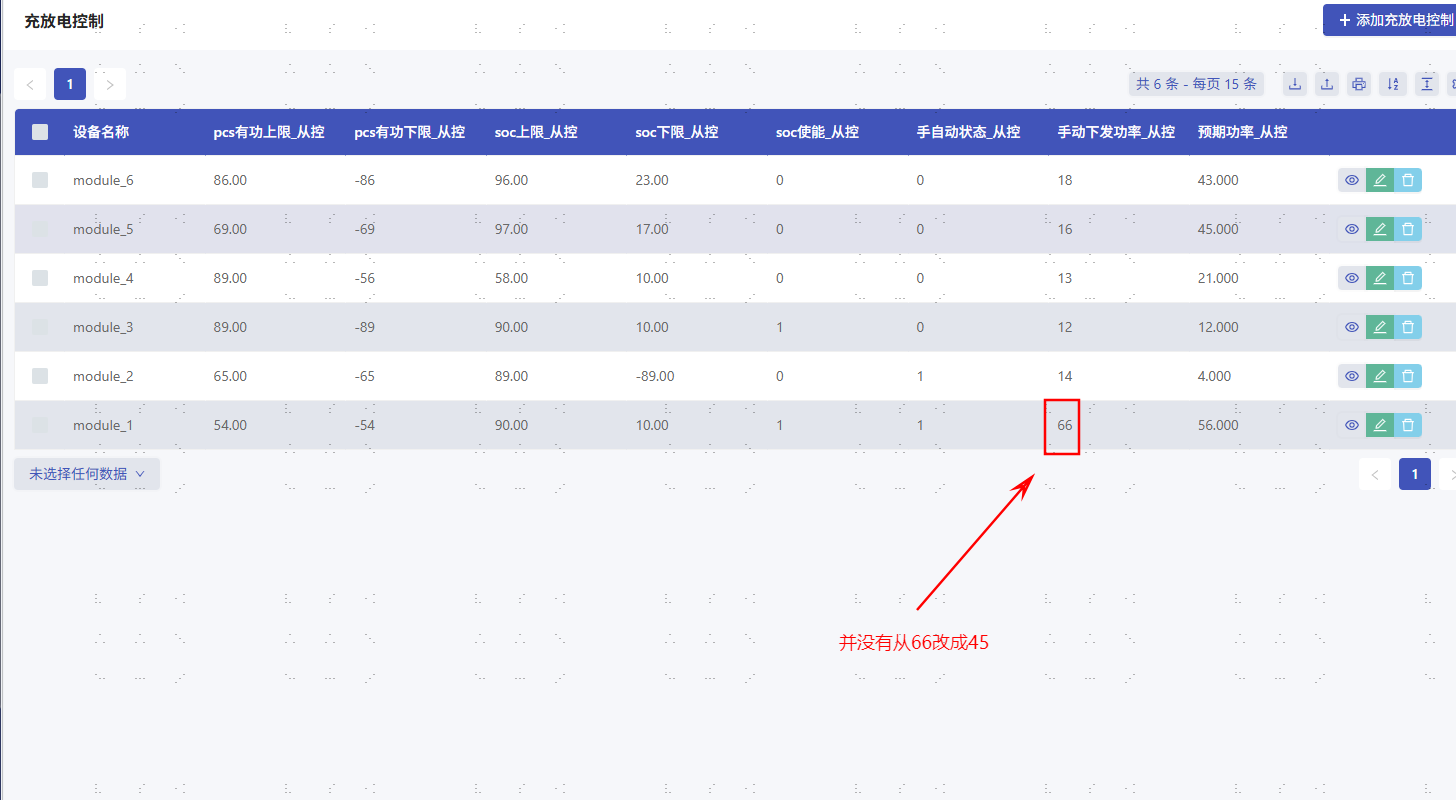The height and width of the screenshot is (800, 1456).
Task: Delete the module_6 row
Action: click(x=1408, y=180)
